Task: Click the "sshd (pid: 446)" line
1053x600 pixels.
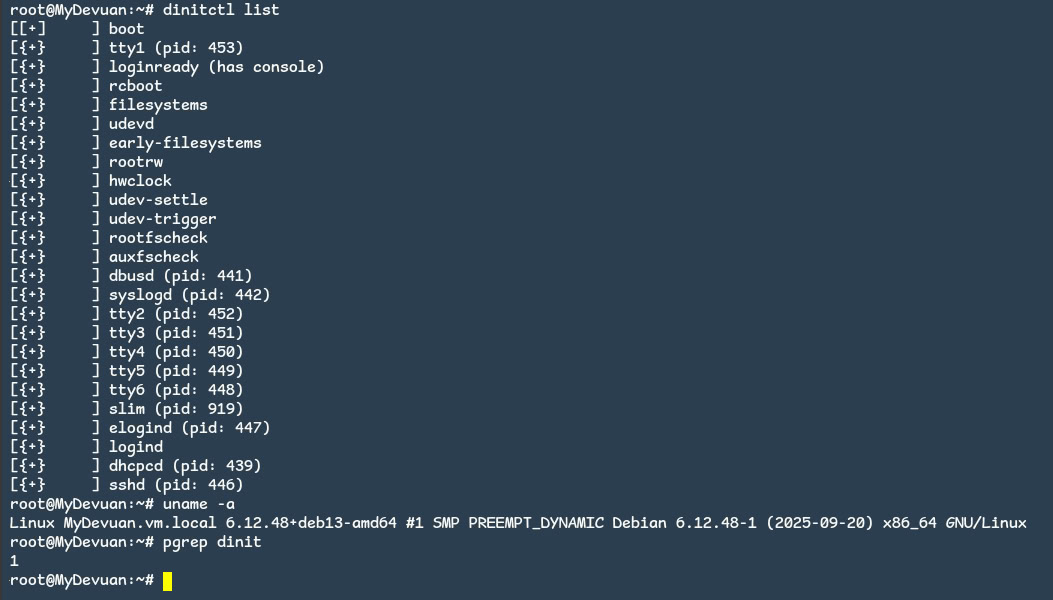Action: 176,485
